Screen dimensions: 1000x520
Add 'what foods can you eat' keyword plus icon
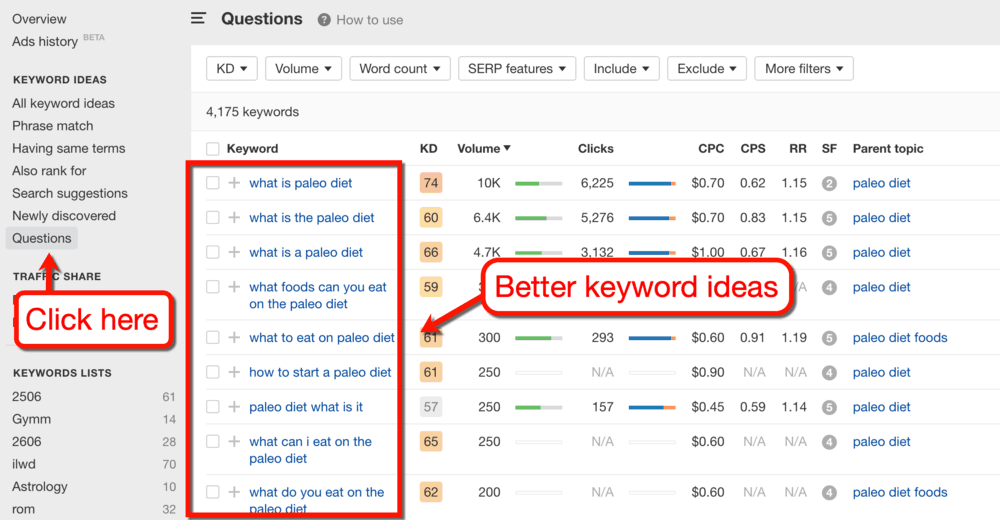(x=234, y=287)
